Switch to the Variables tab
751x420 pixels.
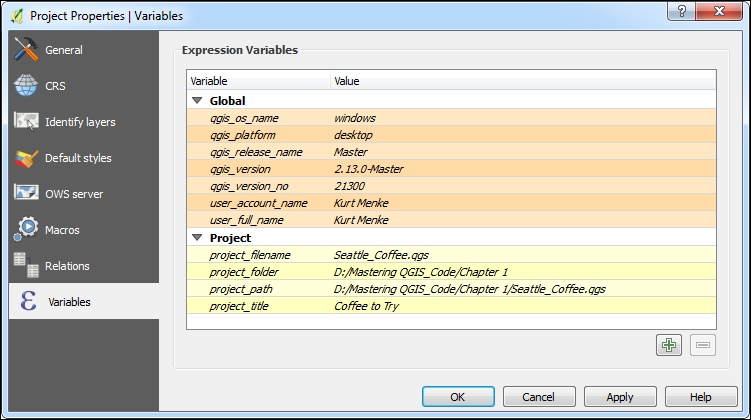[x=68, y=302]
